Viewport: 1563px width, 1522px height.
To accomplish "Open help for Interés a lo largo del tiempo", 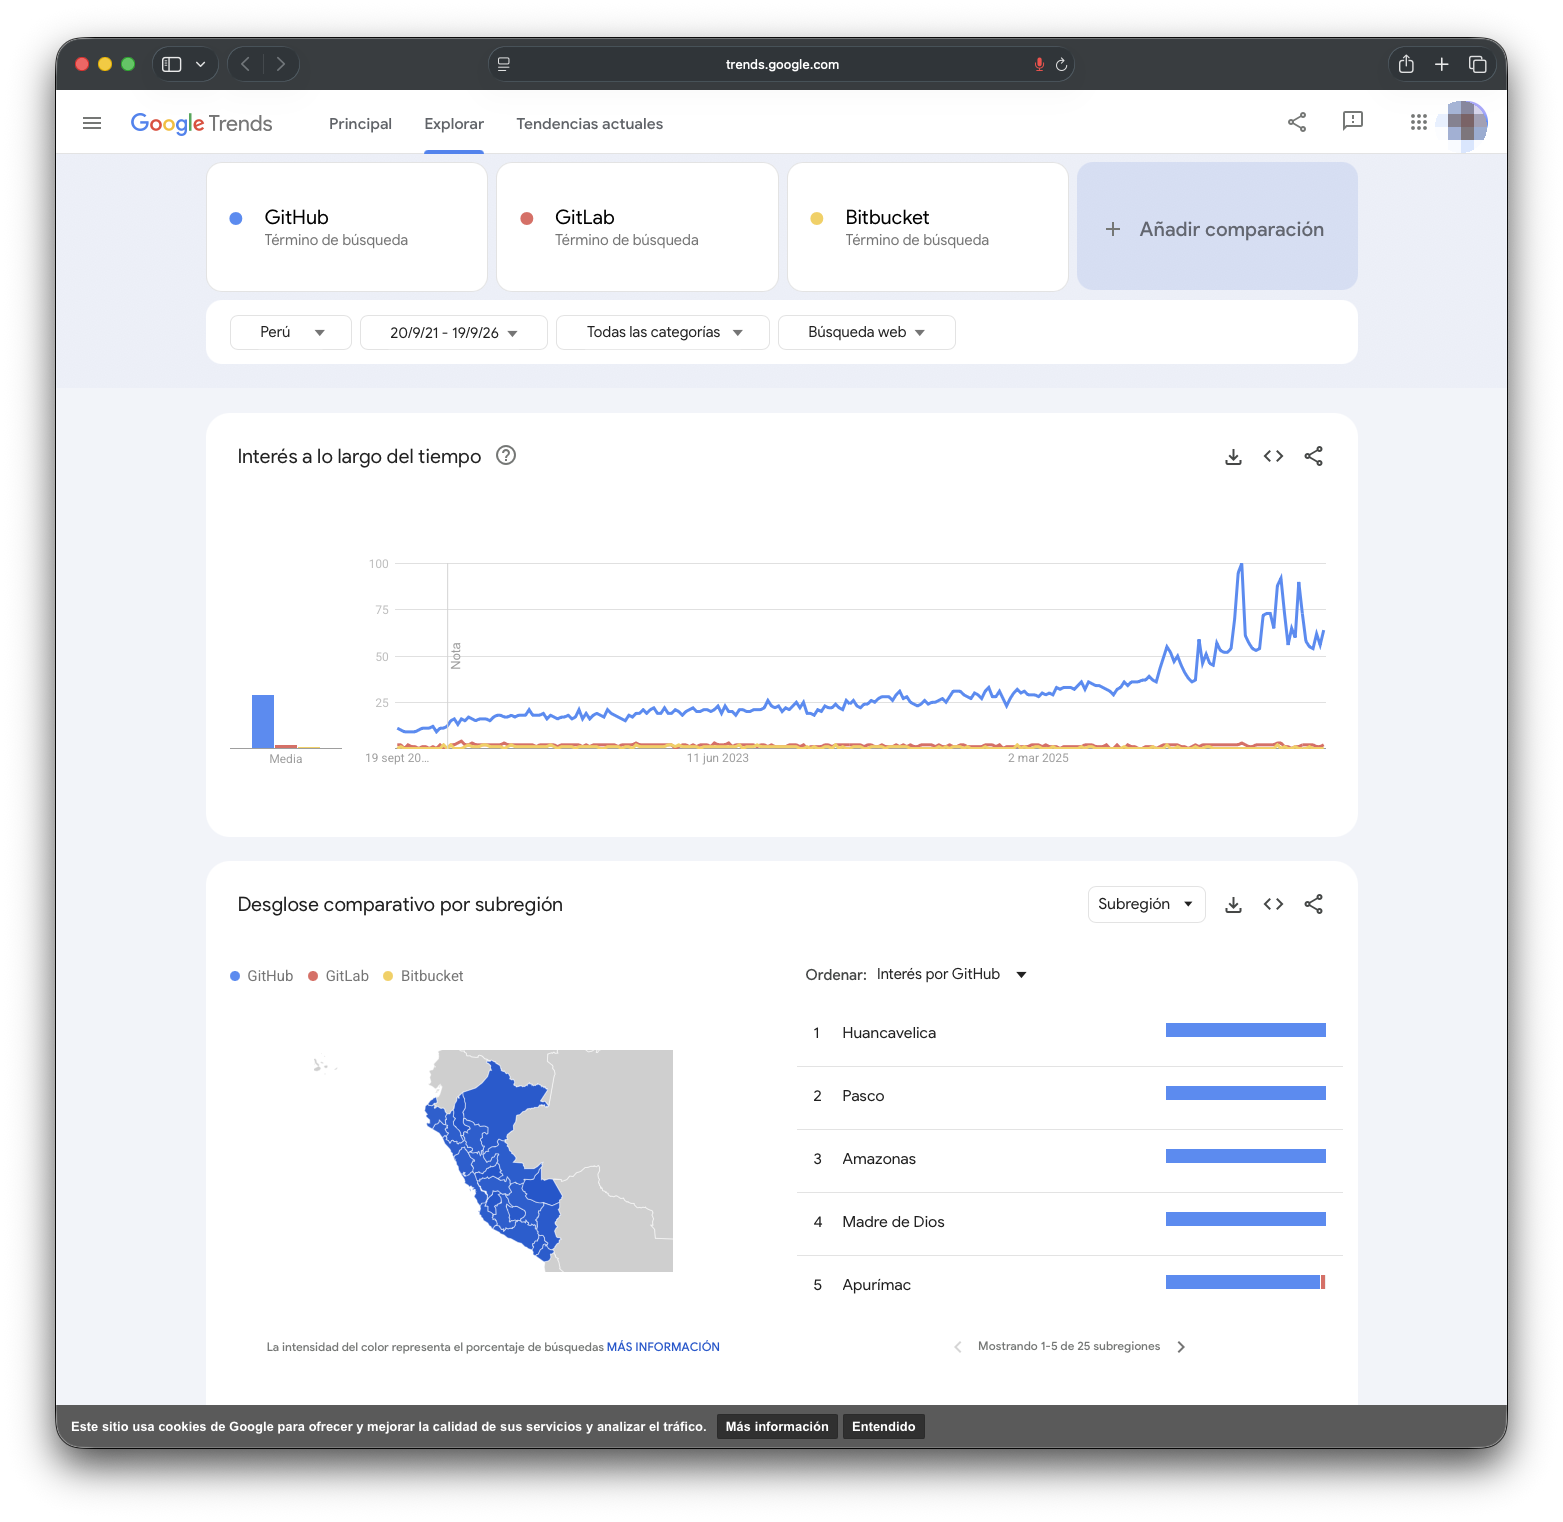I will click(506, 455).
